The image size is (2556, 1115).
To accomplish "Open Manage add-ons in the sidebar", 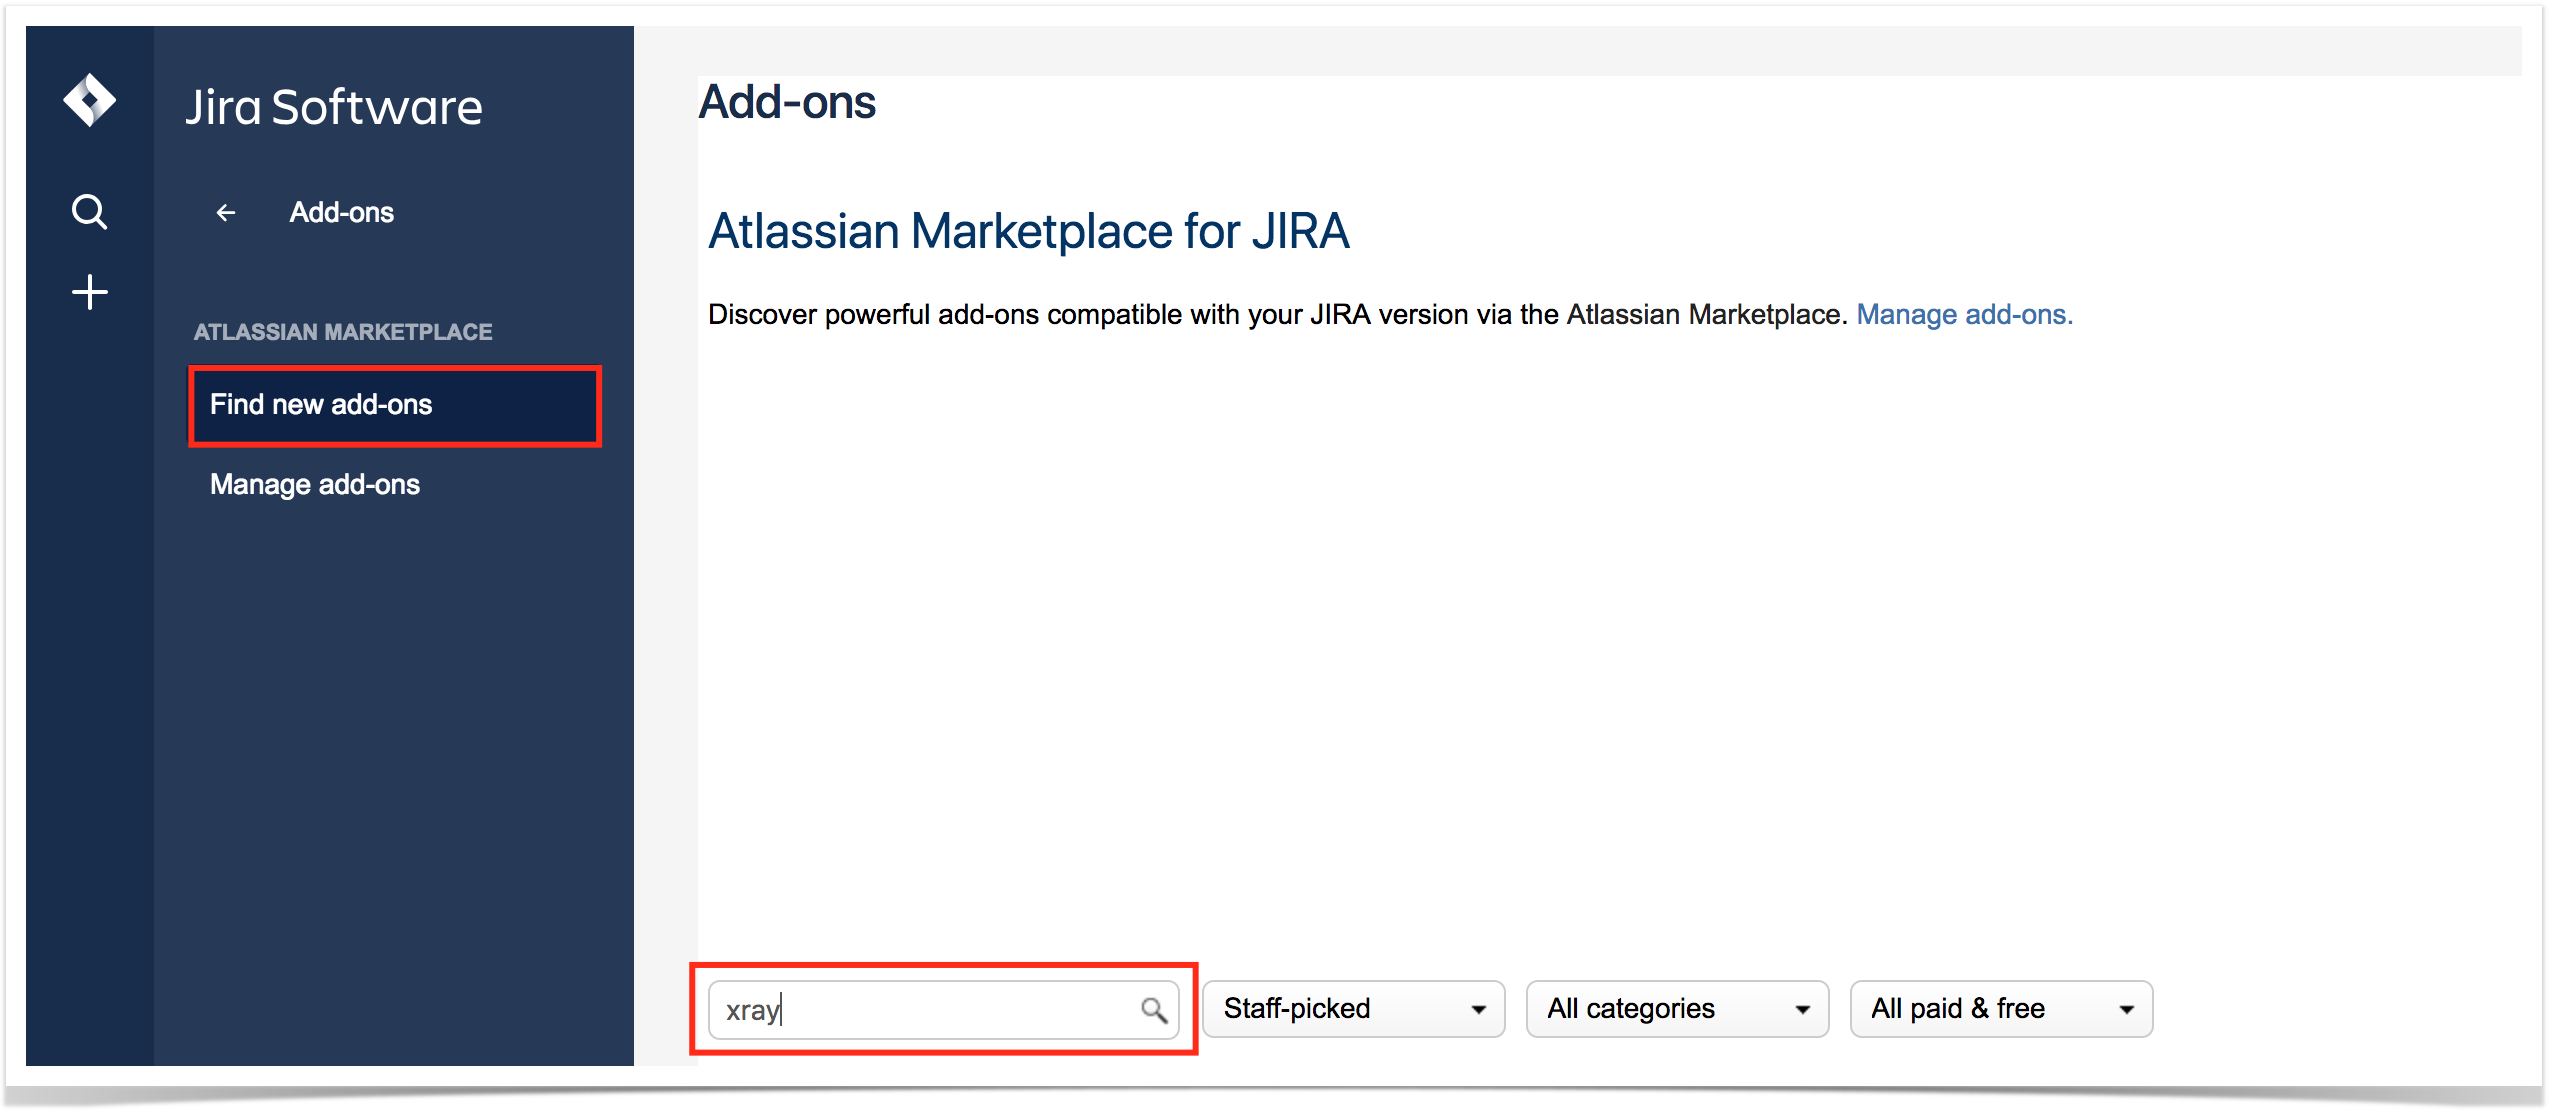I will click(x=315, y=485).
